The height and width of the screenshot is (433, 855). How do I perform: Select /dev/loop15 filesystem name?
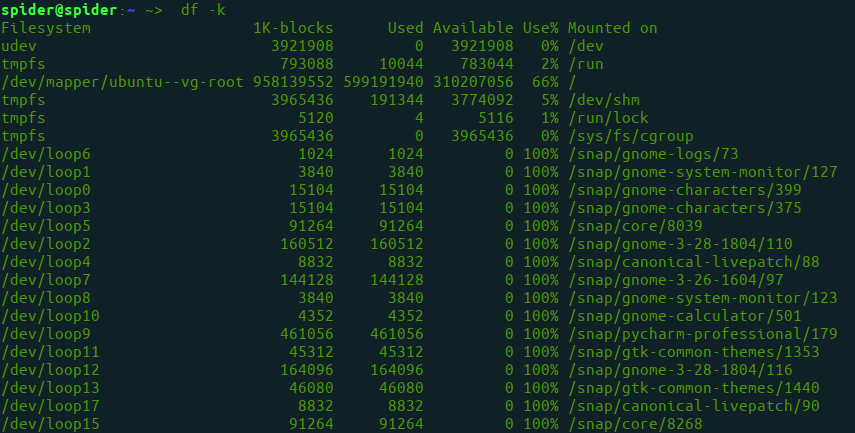(x=50, y=424)
